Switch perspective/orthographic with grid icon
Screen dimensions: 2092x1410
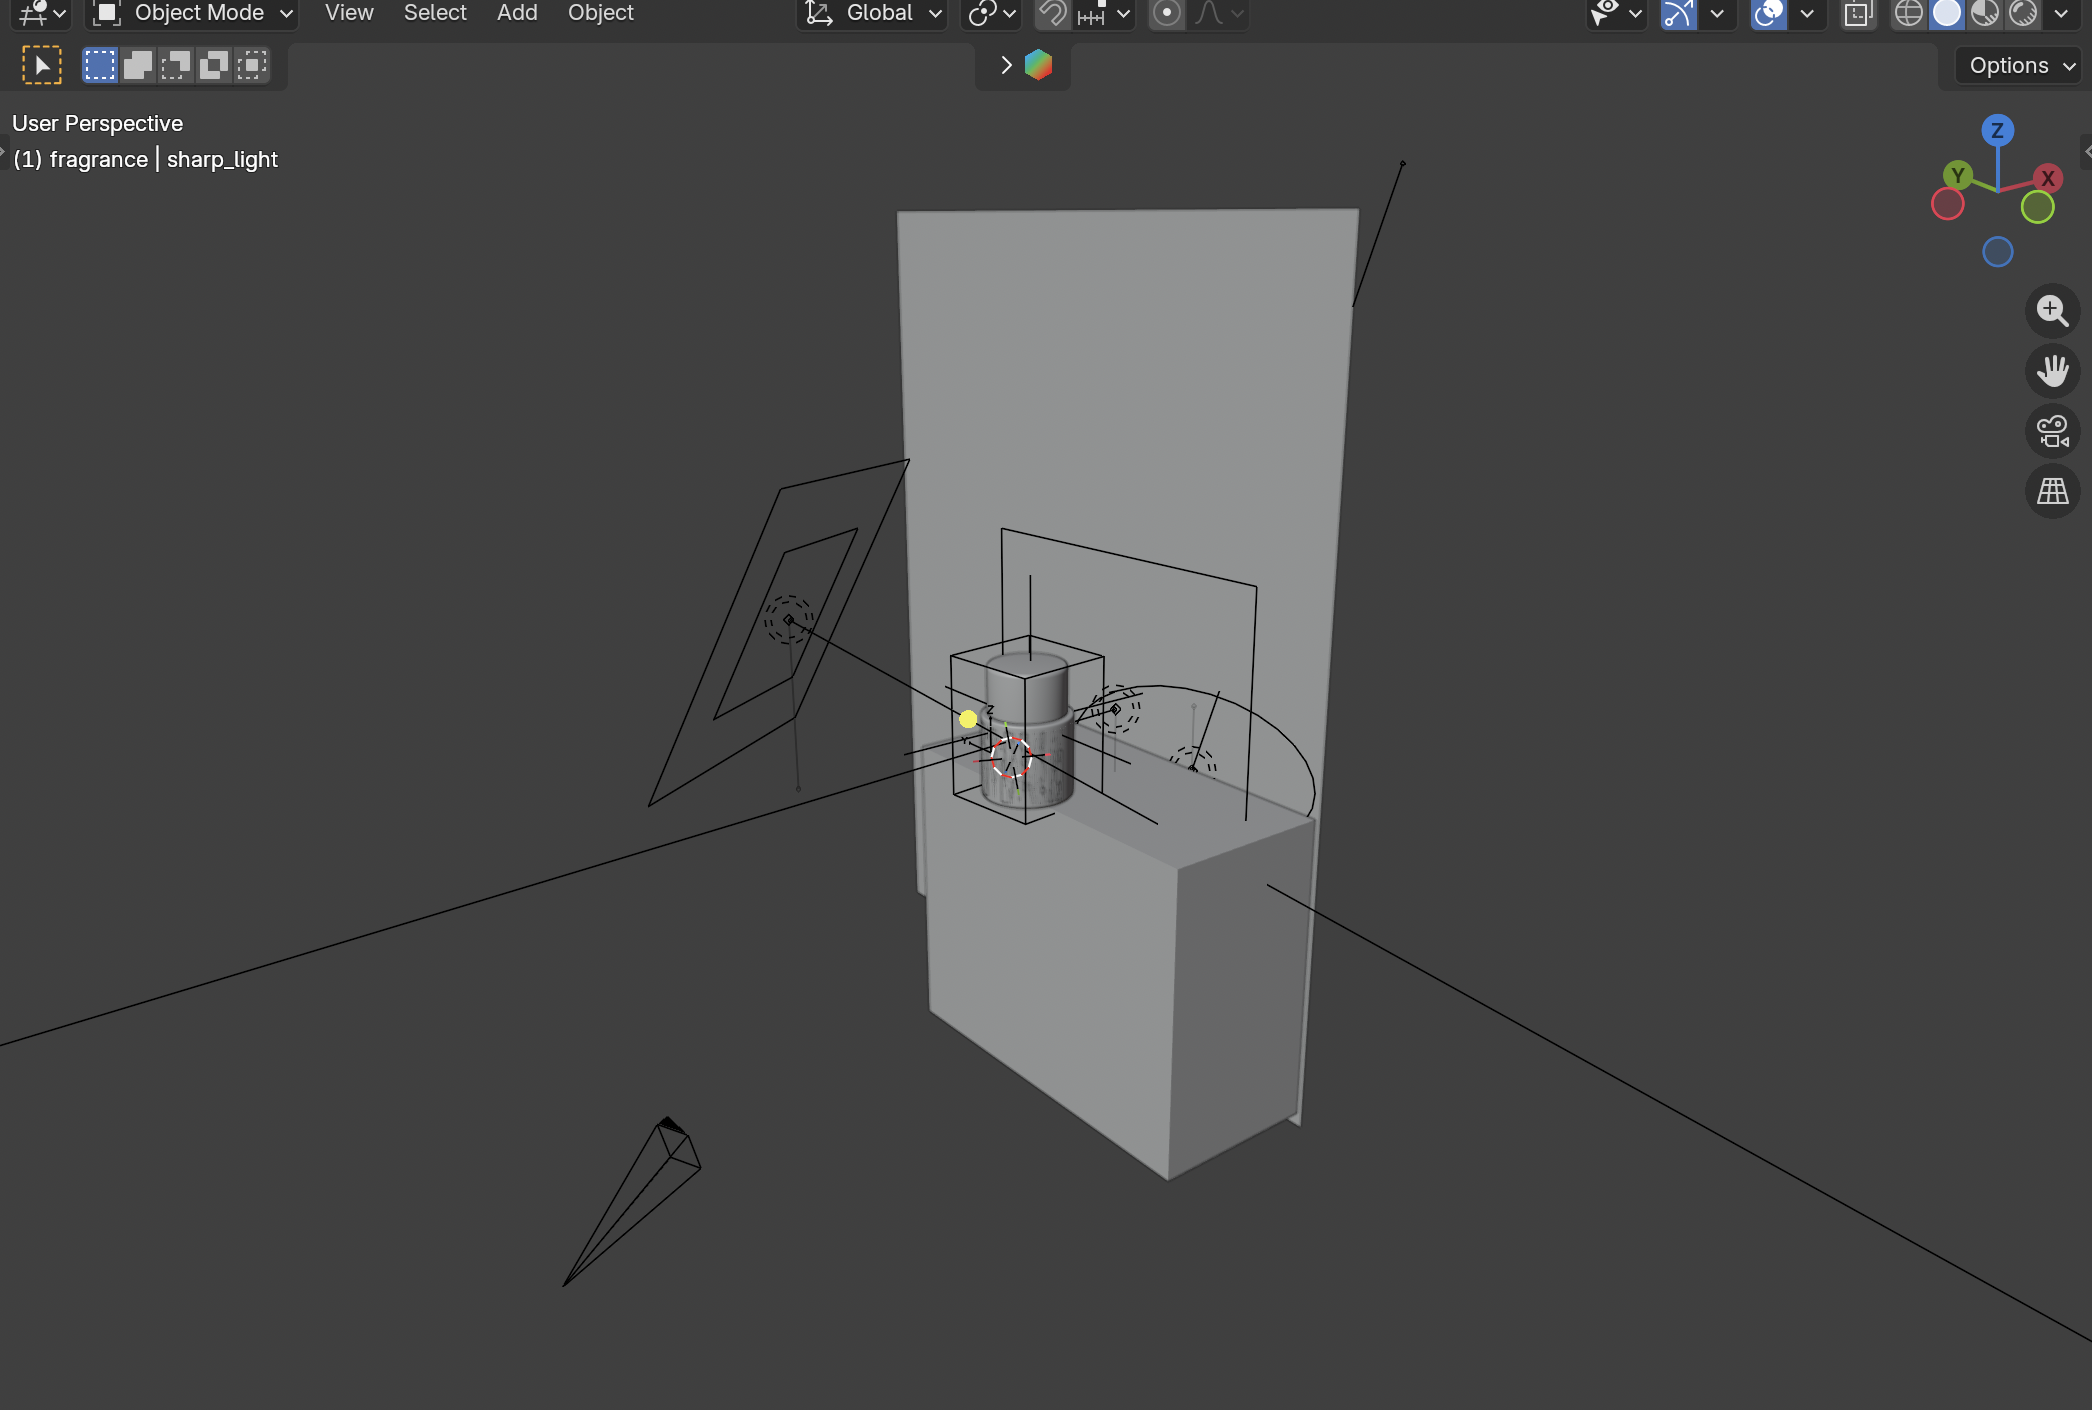(2052, 491)
